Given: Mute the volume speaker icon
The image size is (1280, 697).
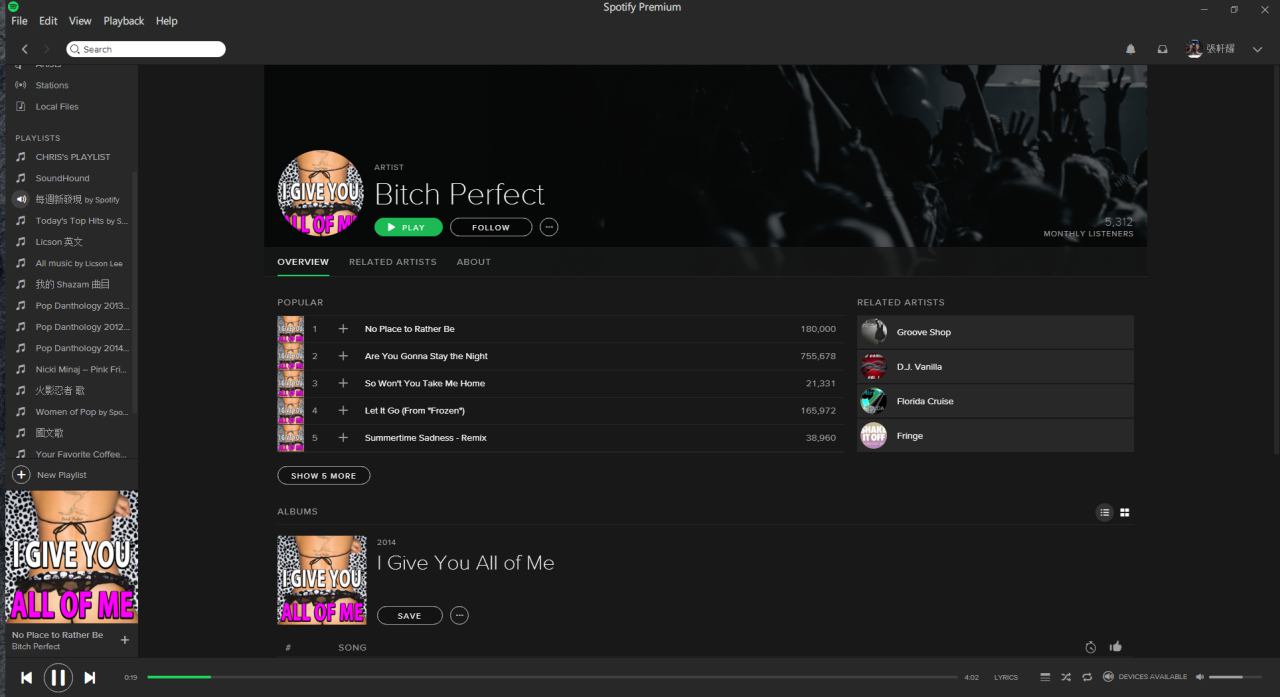Looking at the screenshot, I should (1200, 677).
